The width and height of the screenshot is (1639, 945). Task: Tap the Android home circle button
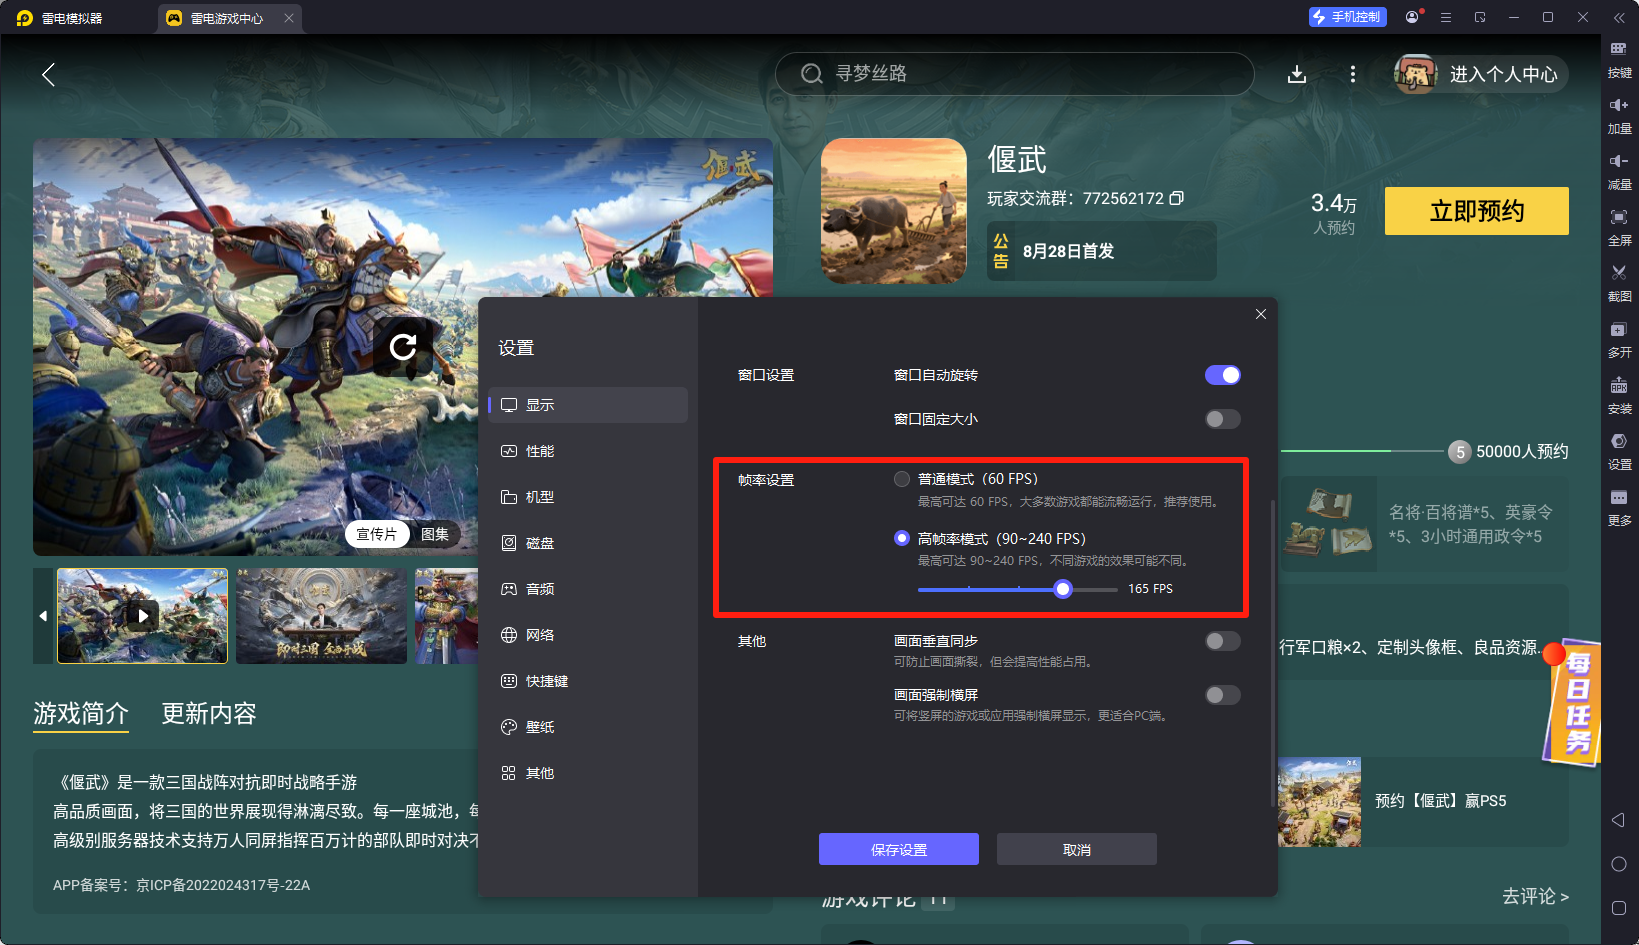(1619, 864)
